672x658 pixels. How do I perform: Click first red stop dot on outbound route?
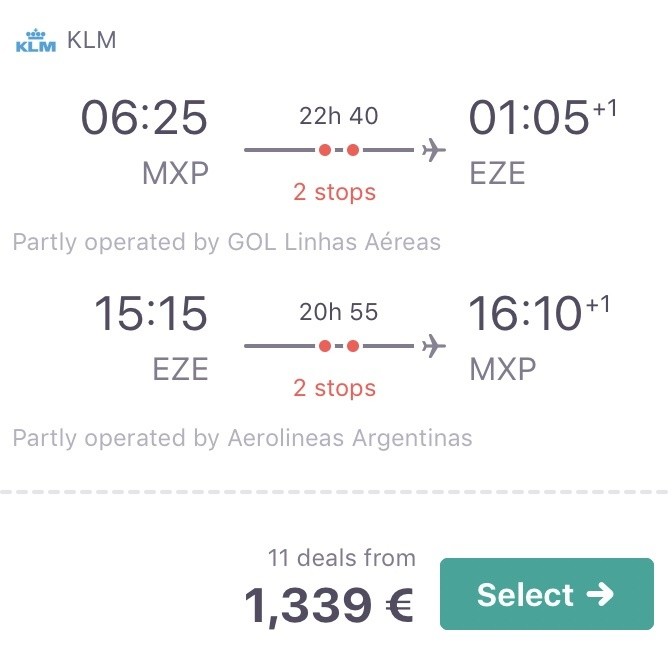[x=325, y=150]
